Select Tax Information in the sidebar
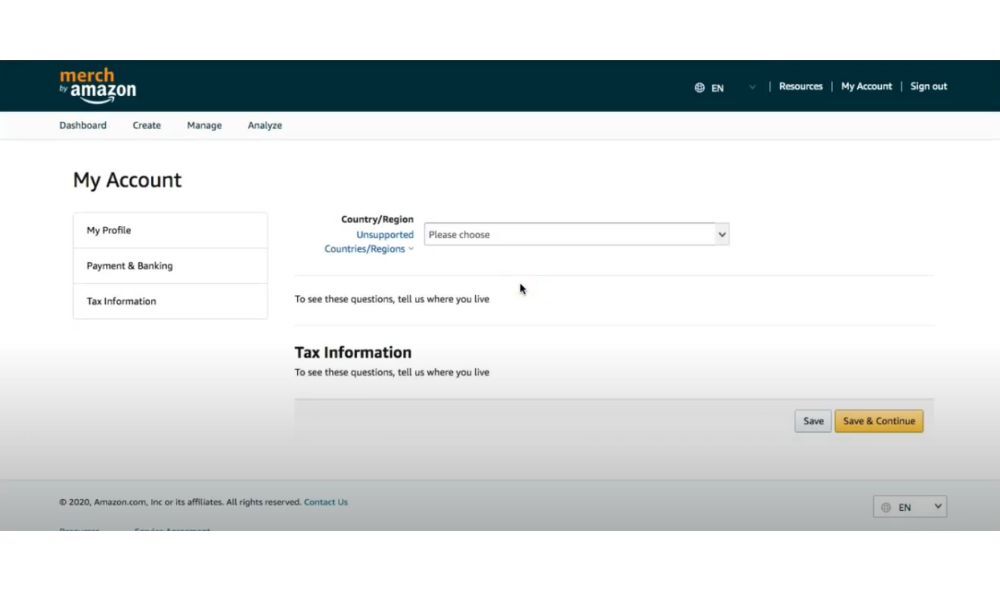The image size is (1000, 600). (170, 301)
